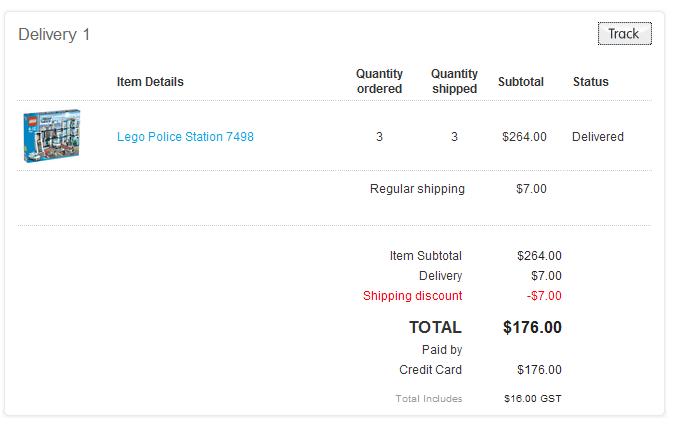
Task: Click the Quantity ordered column header
Action: 379,81
